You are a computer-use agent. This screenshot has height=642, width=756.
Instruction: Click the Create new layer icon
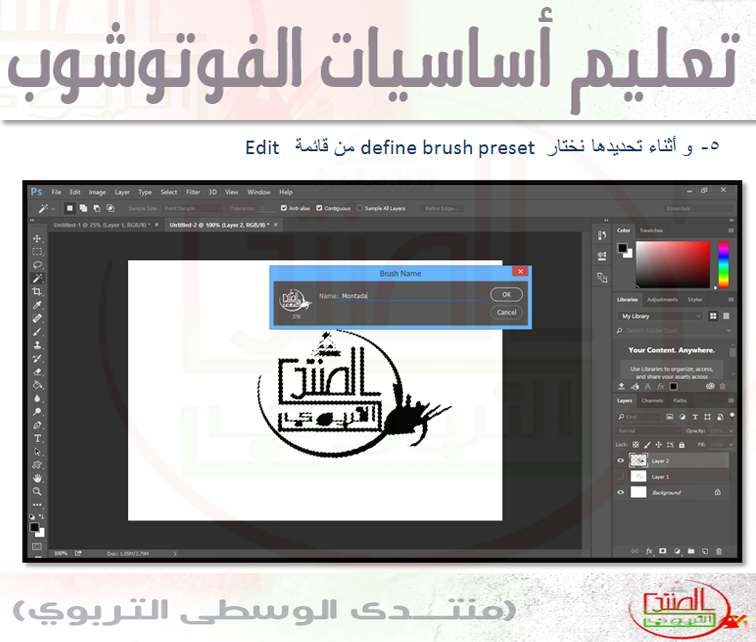705,551
